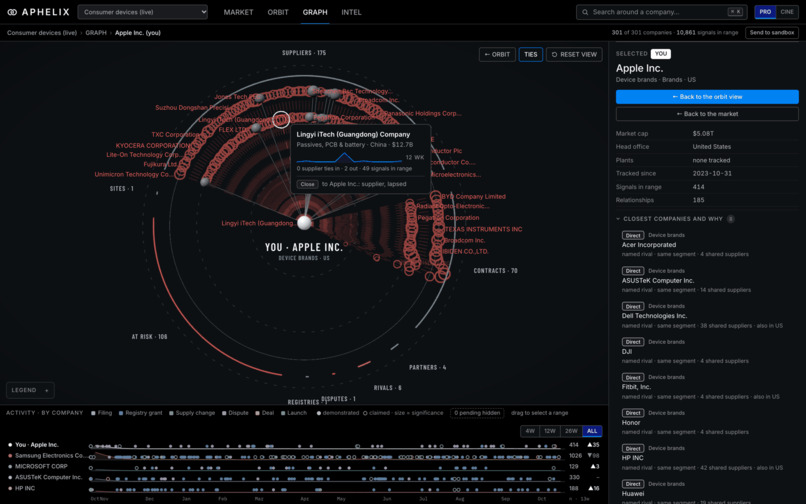
Task: Toggle the Registry grant signal filter
Action: coord(140,413)
